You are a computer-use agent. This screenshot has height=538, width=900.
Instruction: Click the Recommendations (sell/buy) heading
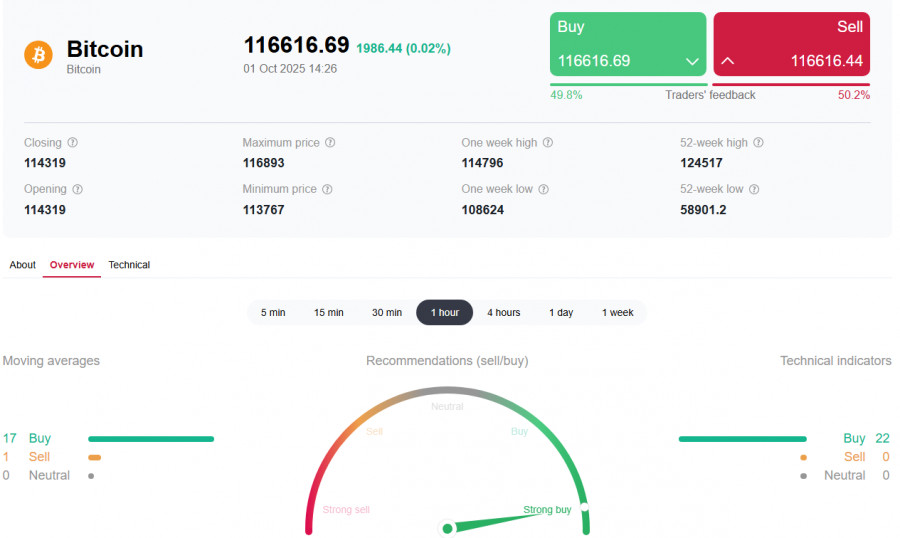point(447,361)
